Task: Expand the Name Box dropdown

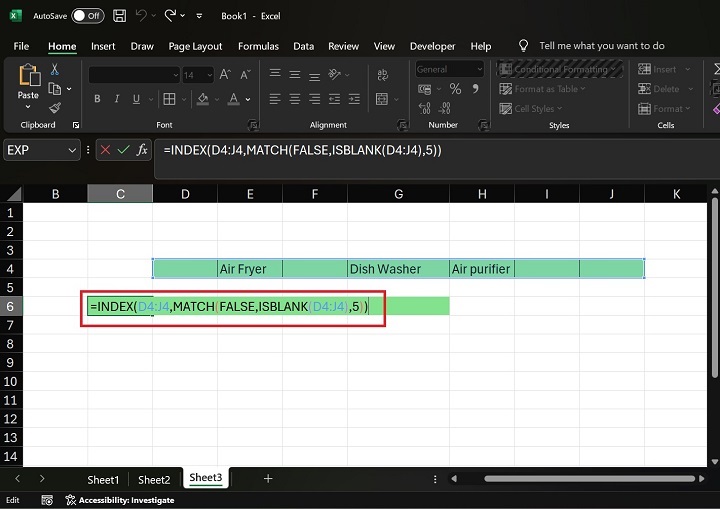Action: (x=72, y=149)
